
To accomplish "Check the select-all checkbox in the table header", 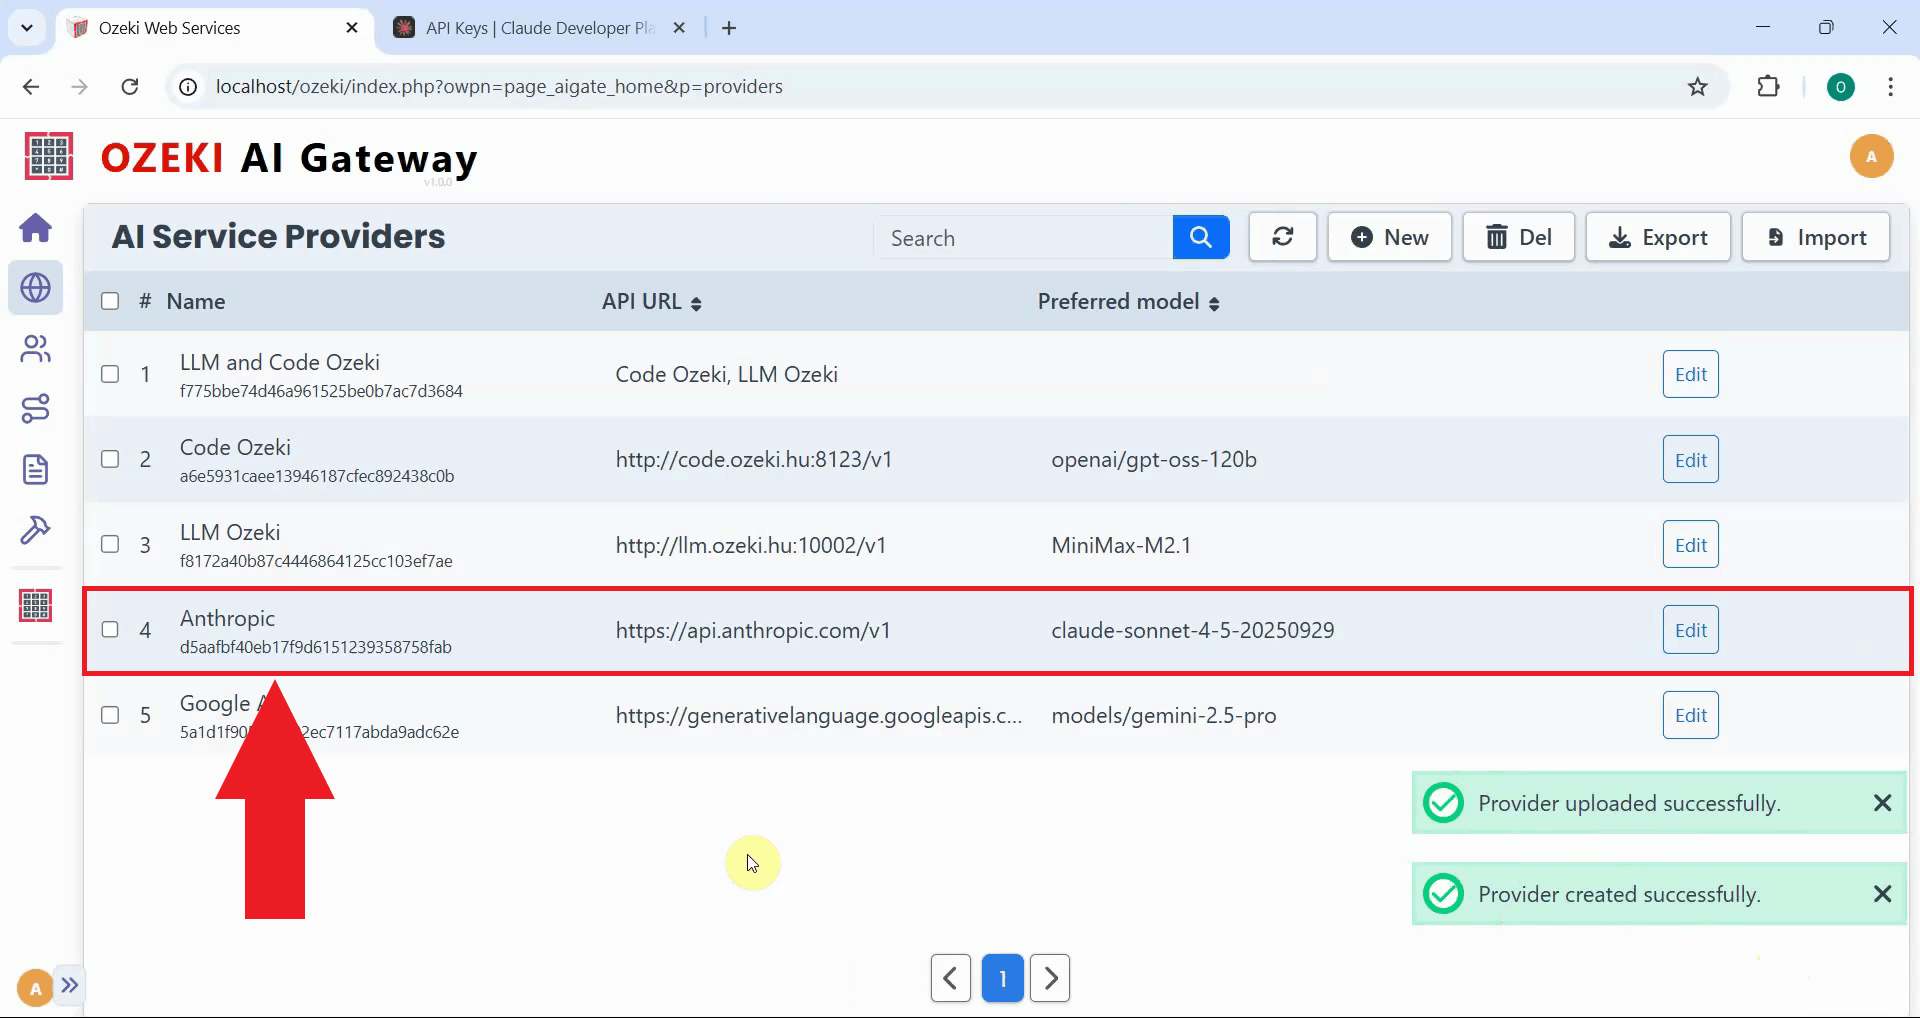I will (110, 301).
